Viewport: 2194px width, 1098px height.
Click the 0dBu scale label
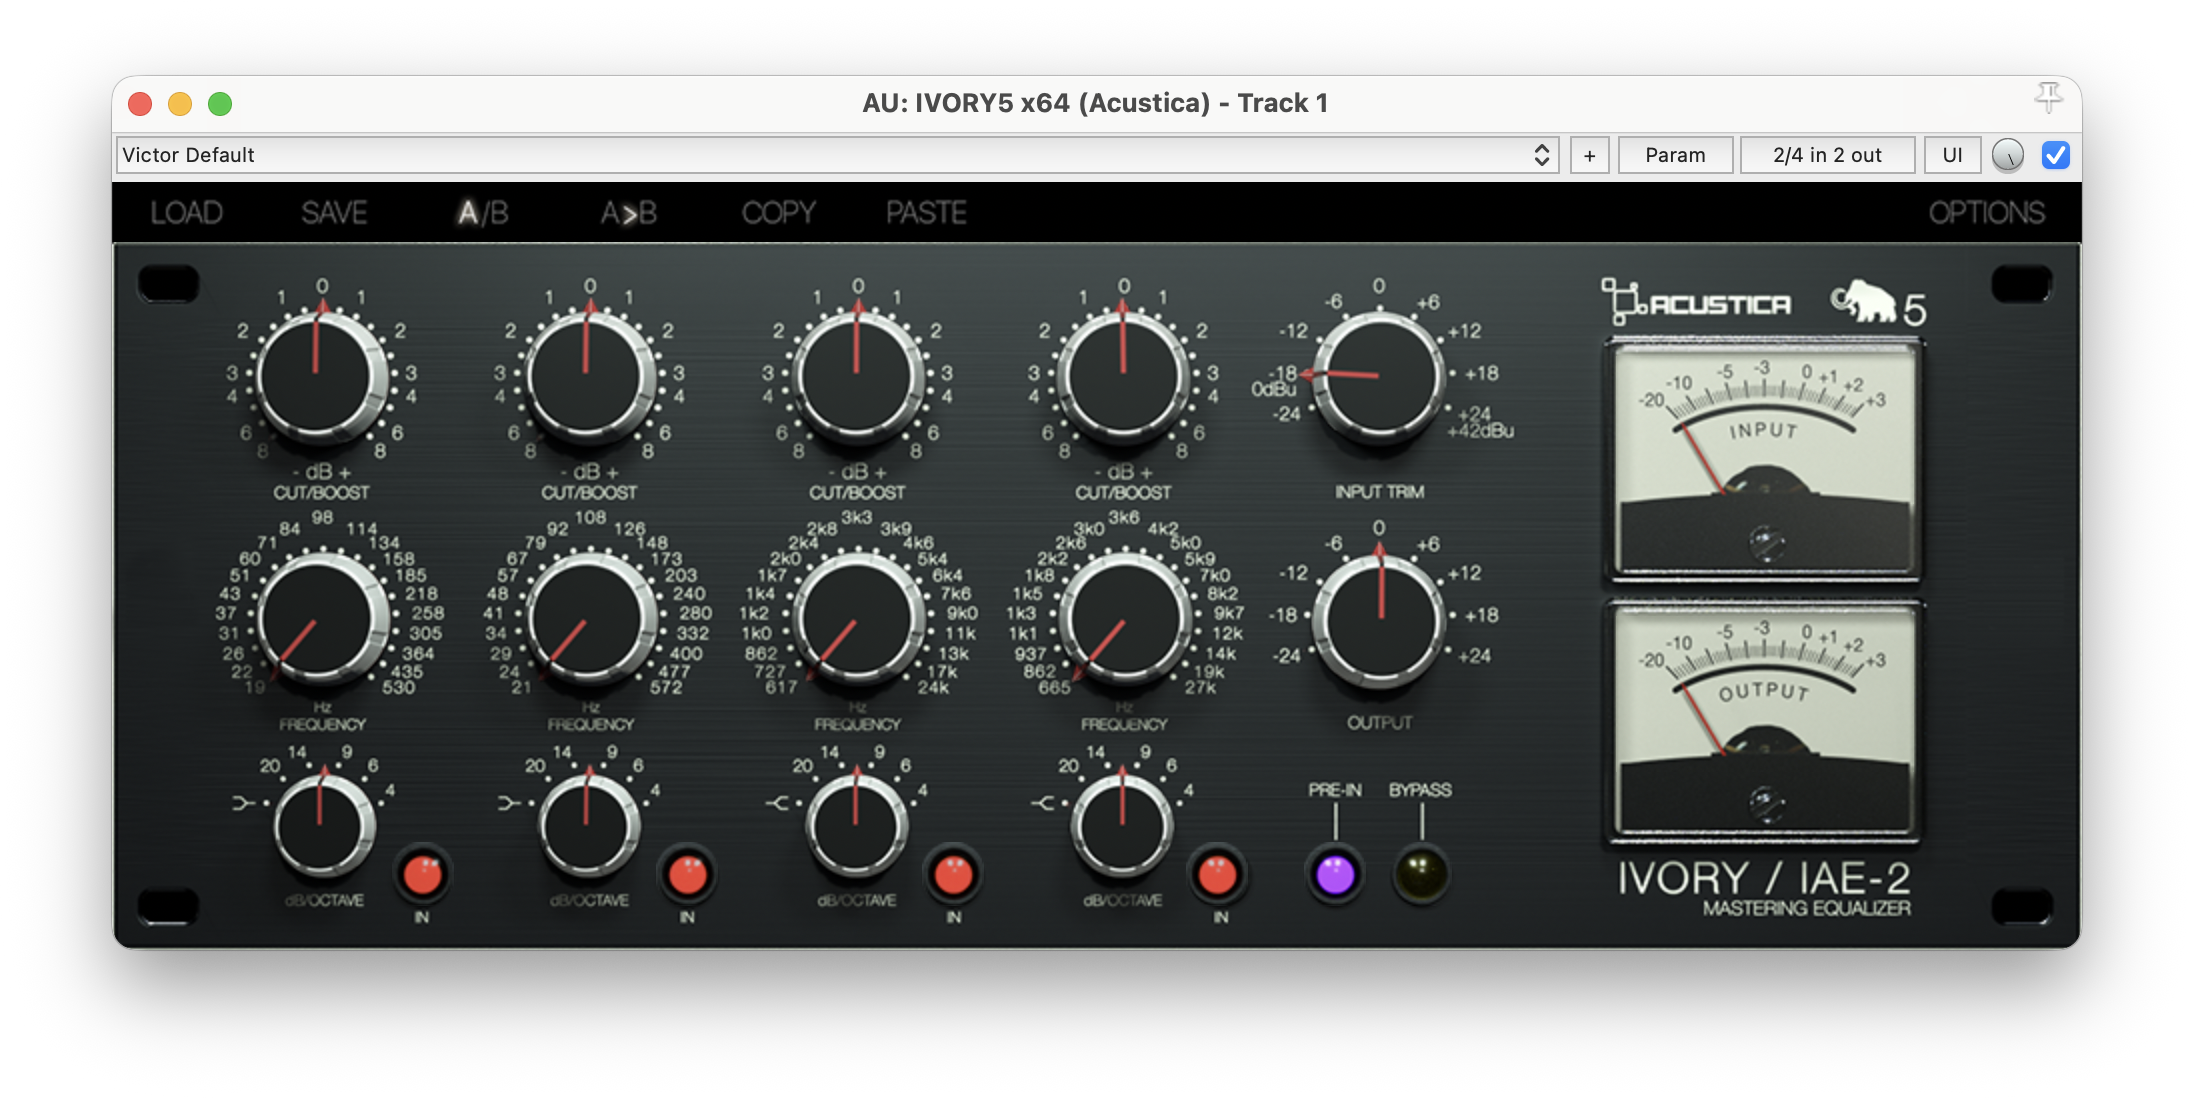[x=1273, y=389]
